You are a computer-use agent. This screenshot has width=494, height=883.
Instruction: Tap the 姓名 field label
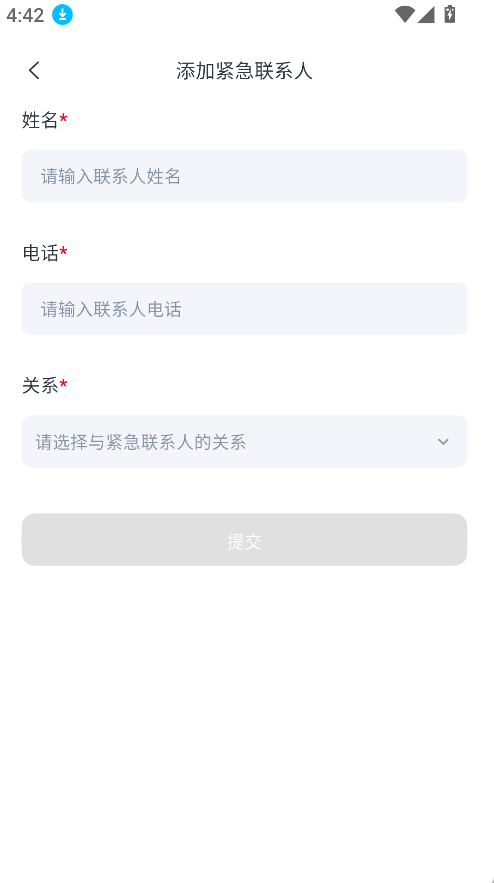(40, 120)
